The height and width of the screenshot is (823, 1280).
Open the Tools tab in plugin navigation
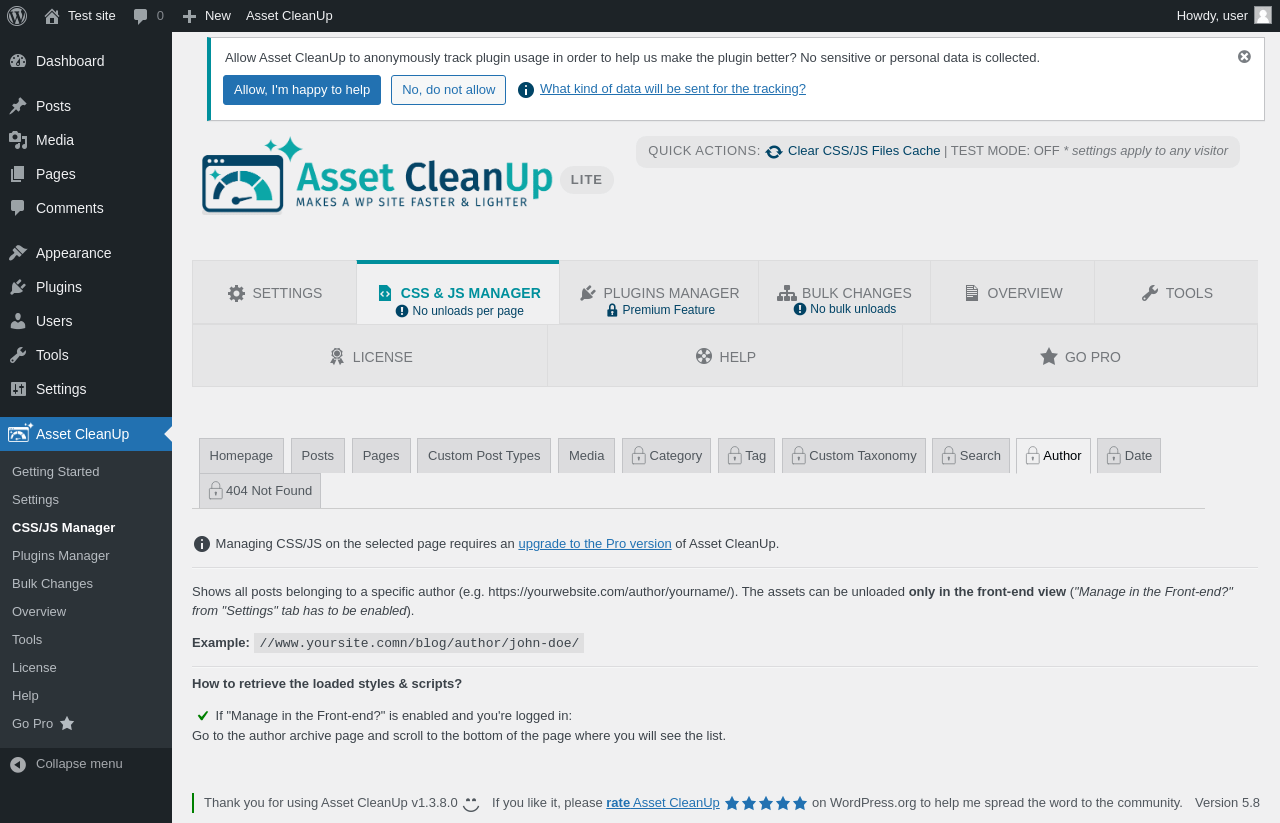tap(1176, 293)
